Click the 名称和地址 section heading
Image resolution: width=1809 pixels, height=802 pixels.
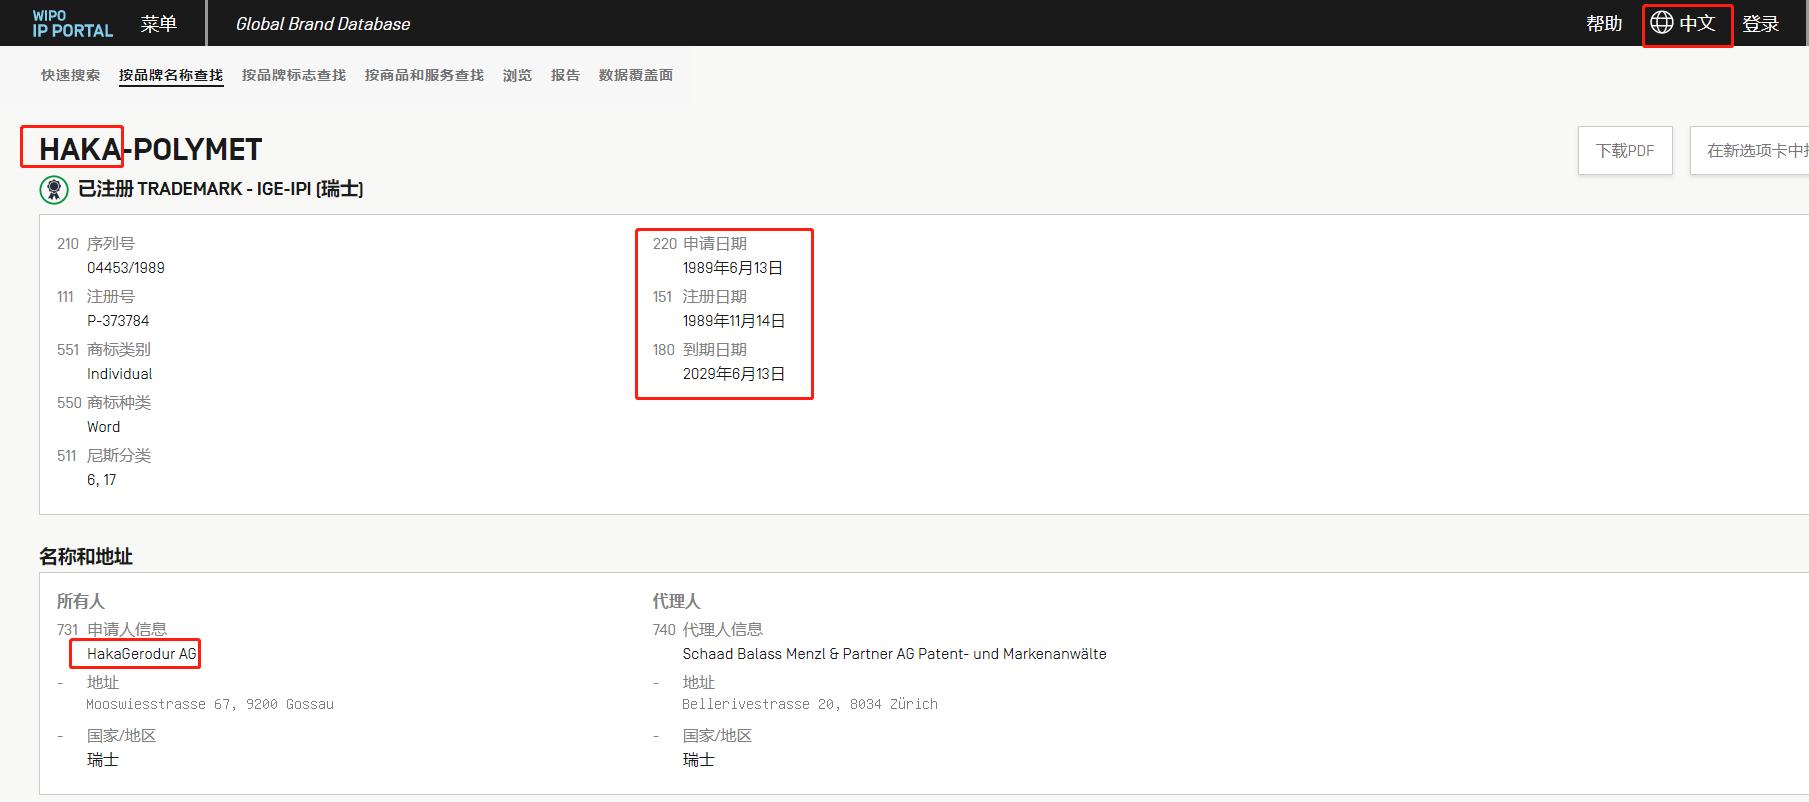[x=86, y=557]
